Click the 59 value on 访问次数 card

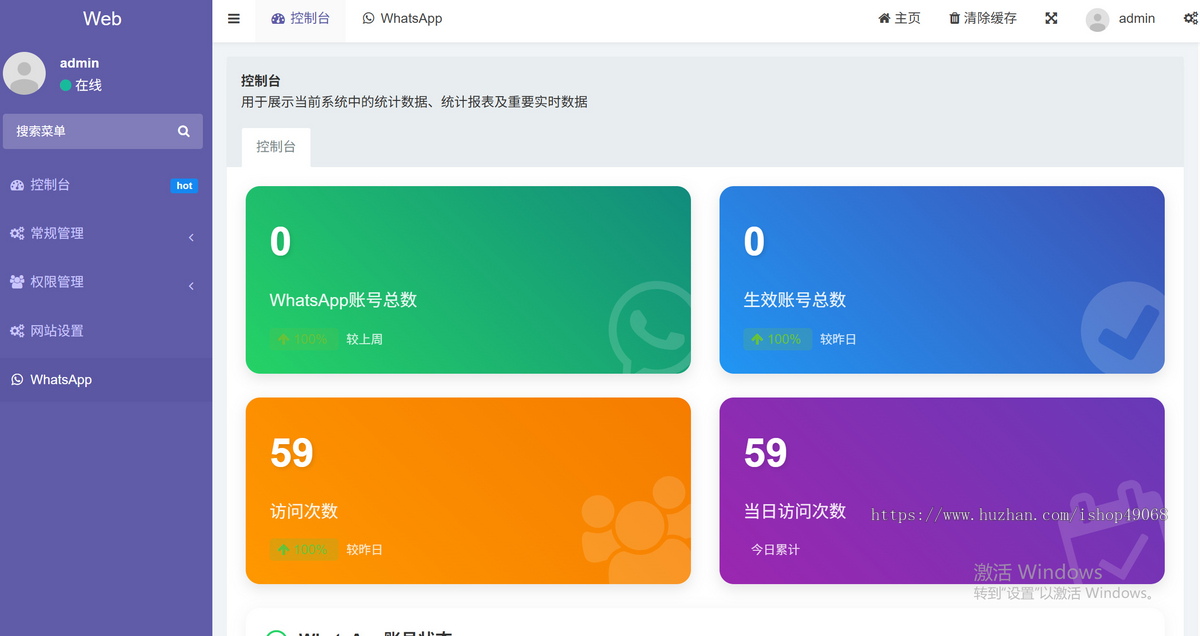[x=292, y=453]
